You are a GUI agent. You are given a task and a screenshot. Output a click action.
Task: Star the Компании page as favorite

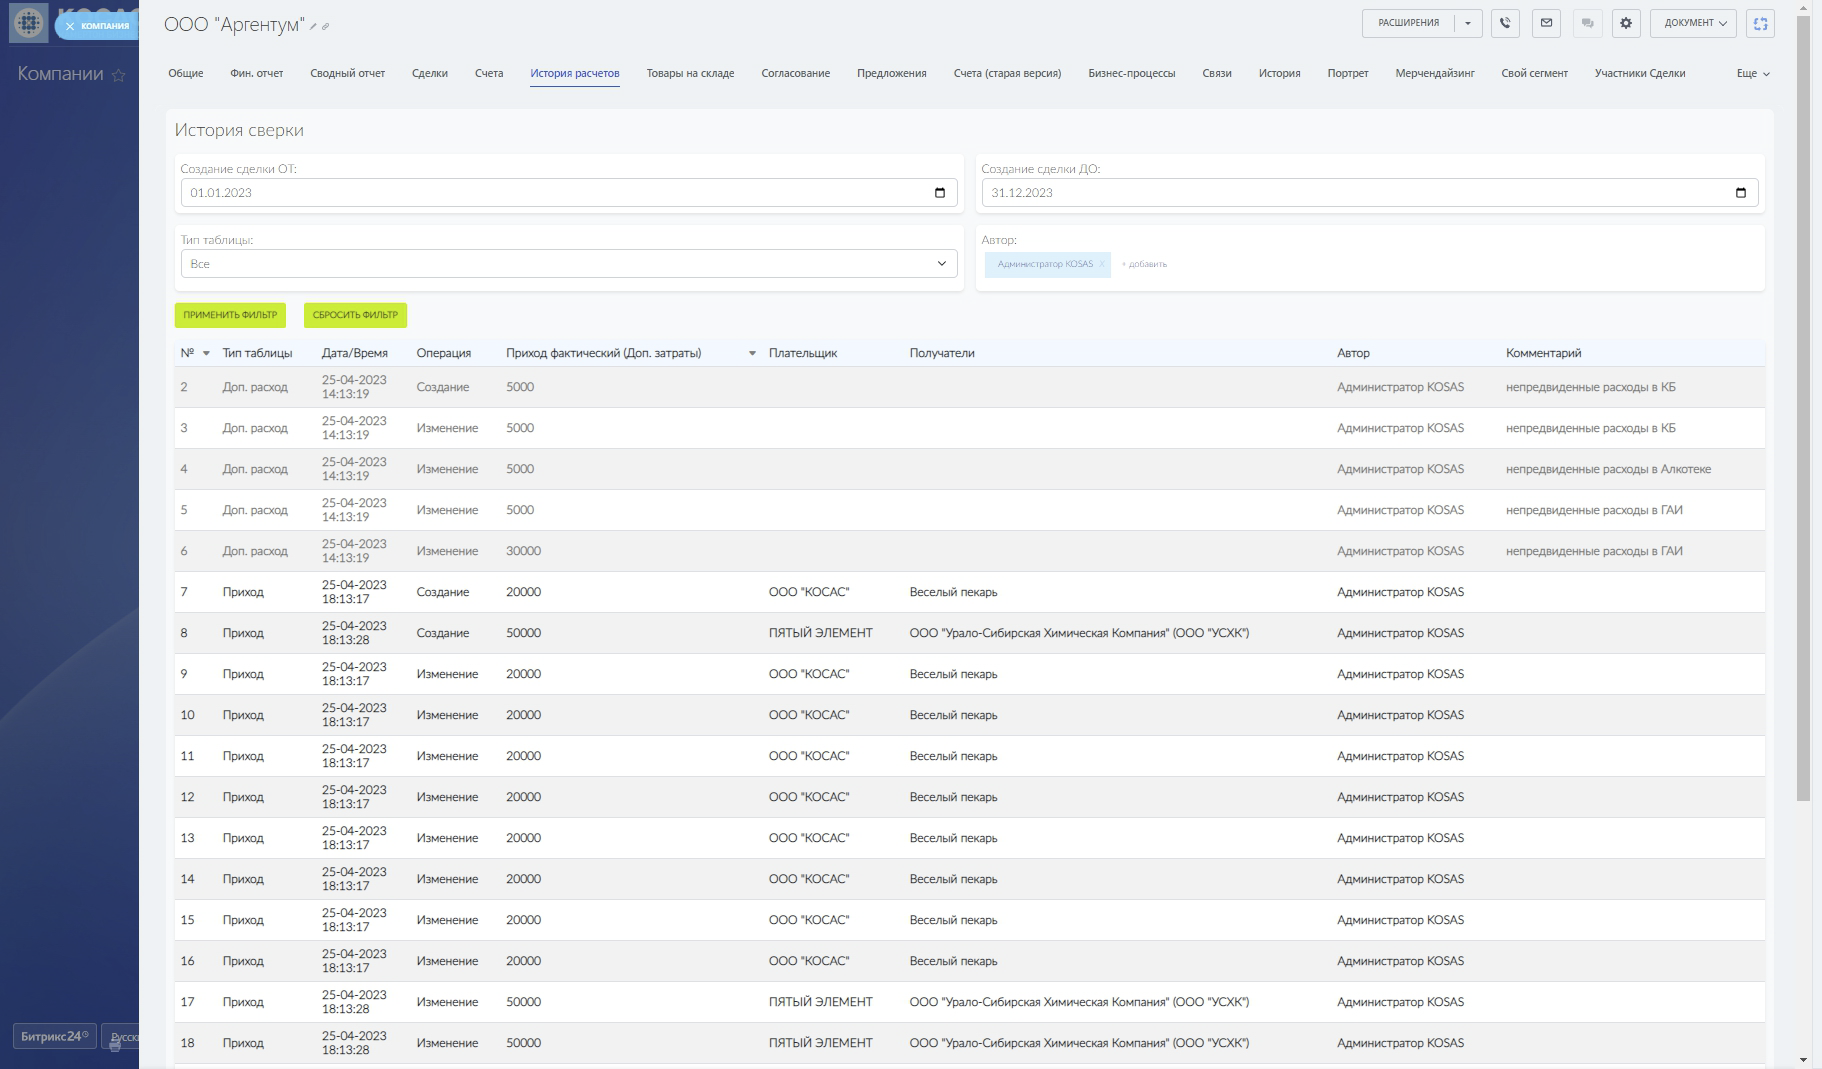pyautogui.click(x=119, y=75)
